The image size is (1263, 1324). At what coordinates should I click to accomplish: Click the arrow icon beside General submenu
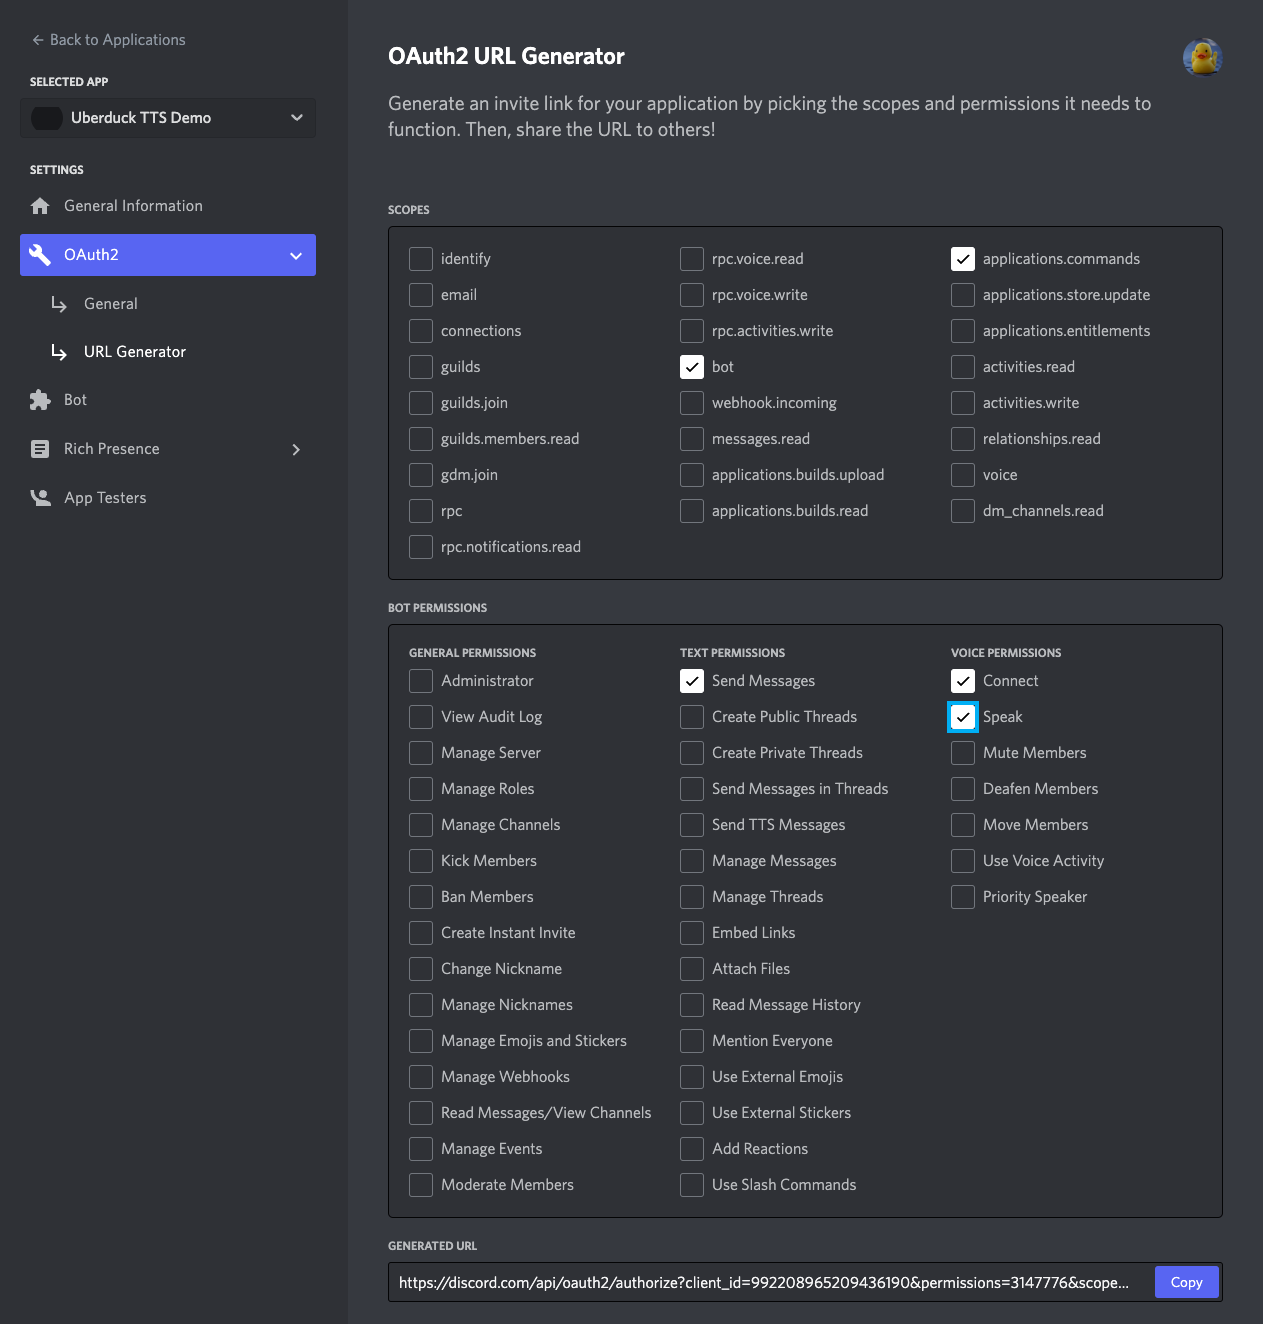[x=59, y=304]
